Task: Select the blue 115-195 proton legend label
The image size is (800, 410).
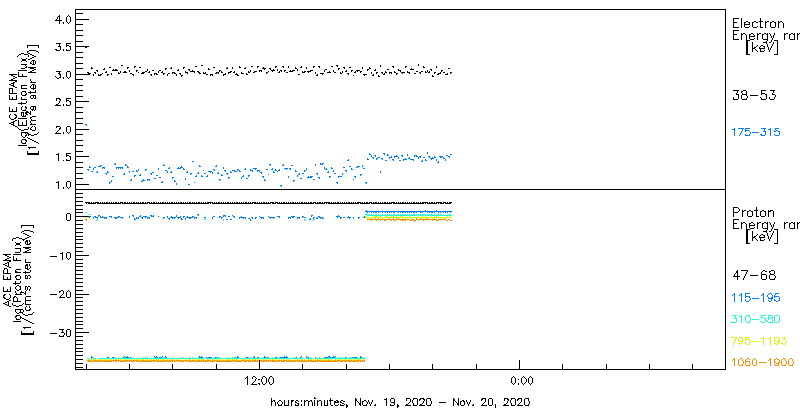Action: pos(756,298)
